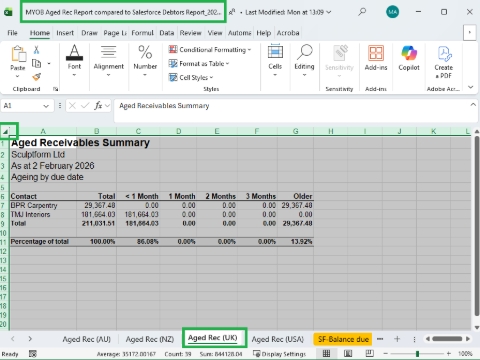Open the Editing group with magnifier
Screen dimensions: 480x360
tap(304, 61)
